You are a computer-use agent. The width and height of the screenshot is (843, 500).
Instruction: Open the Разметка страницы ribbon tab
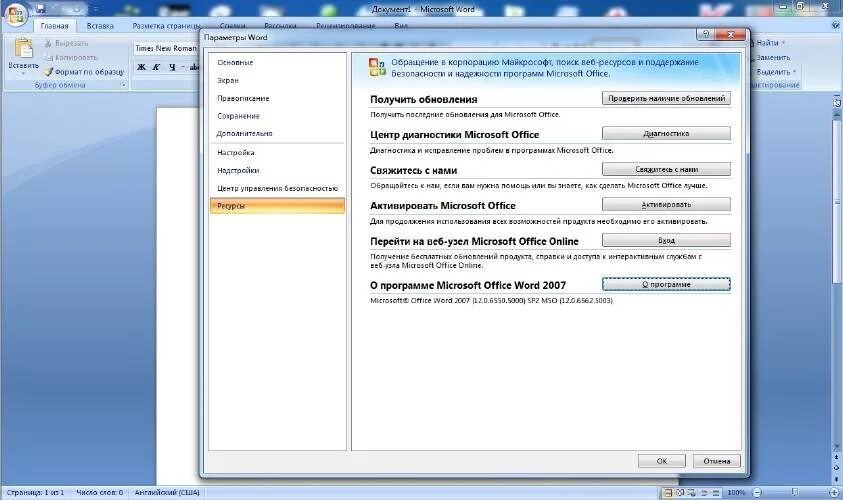point(167,26)
